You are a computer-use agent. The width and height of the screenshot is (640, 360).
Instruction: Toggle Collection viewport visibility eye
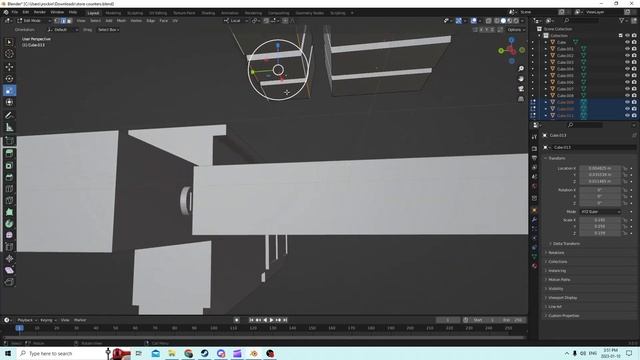627,36
